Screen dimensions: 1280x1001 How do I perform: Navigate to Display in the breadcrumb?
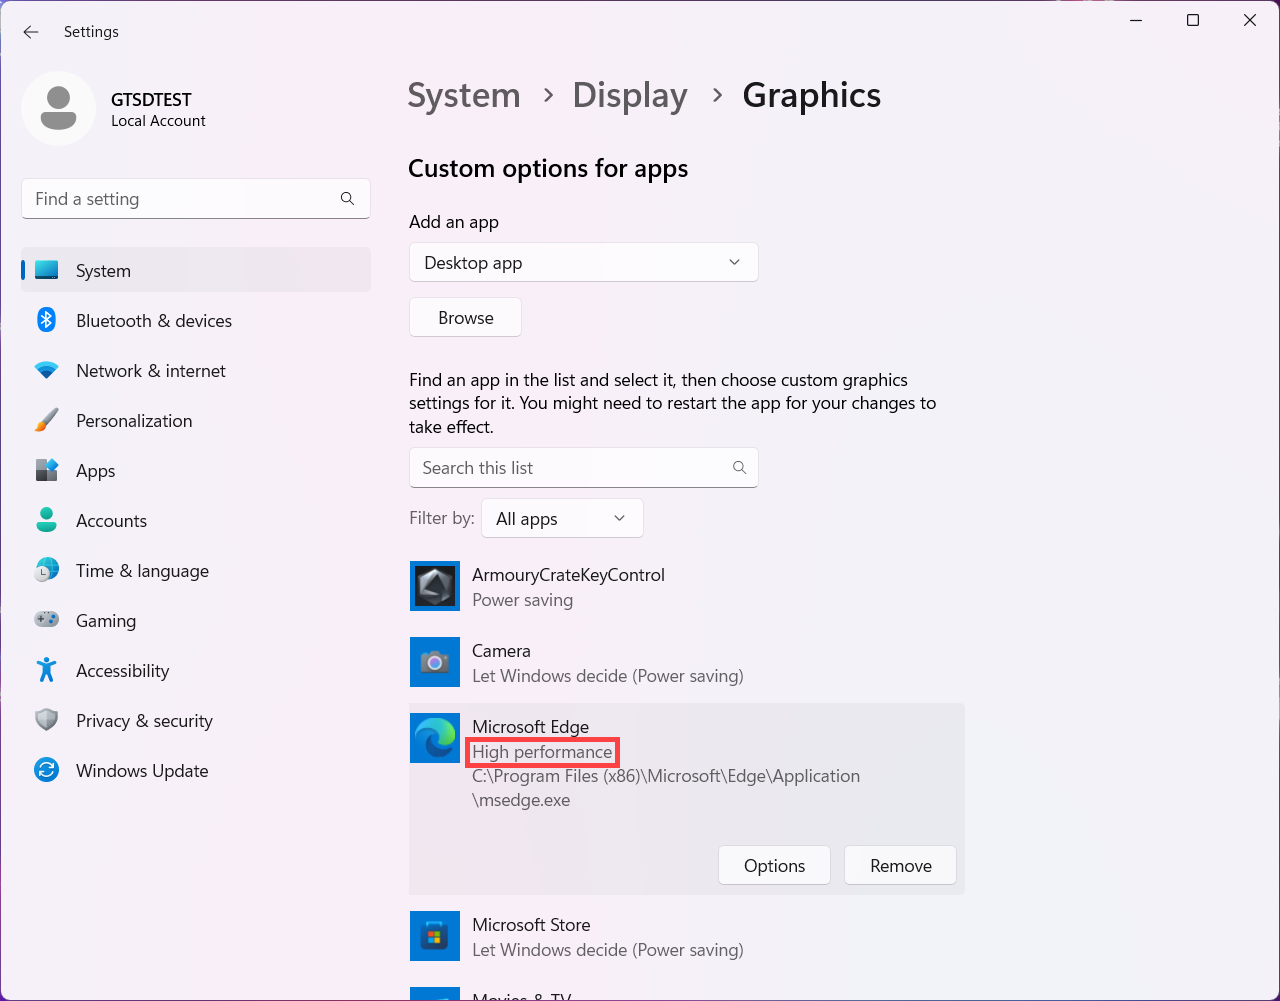tap(629, 96)
